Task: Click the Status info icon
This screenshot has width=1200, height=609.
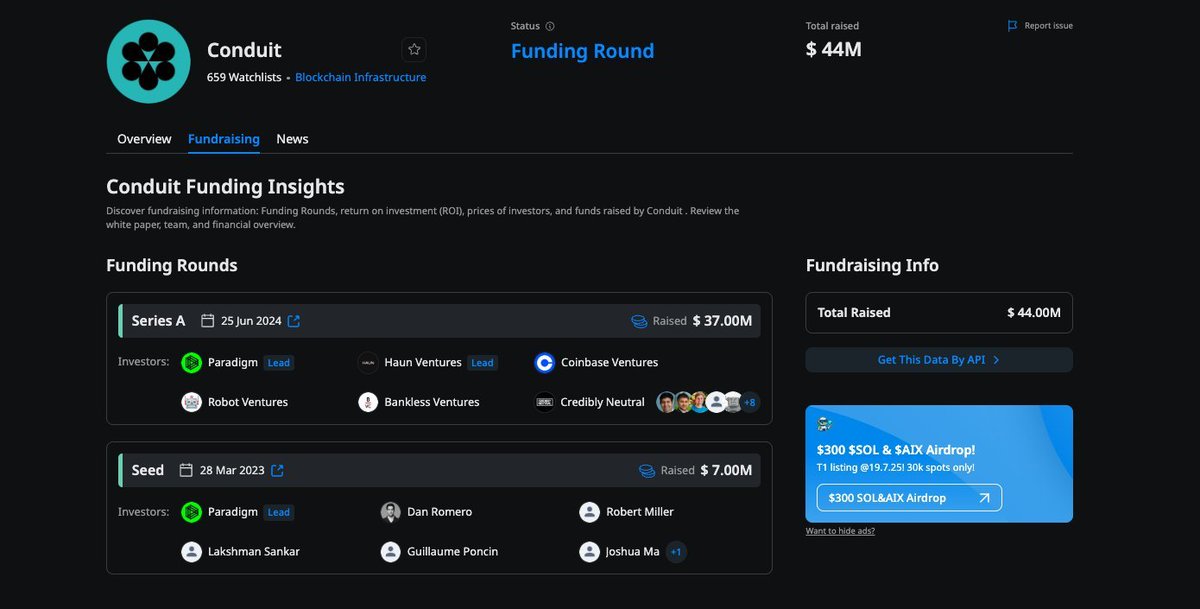Action: (x=550, y=26)
